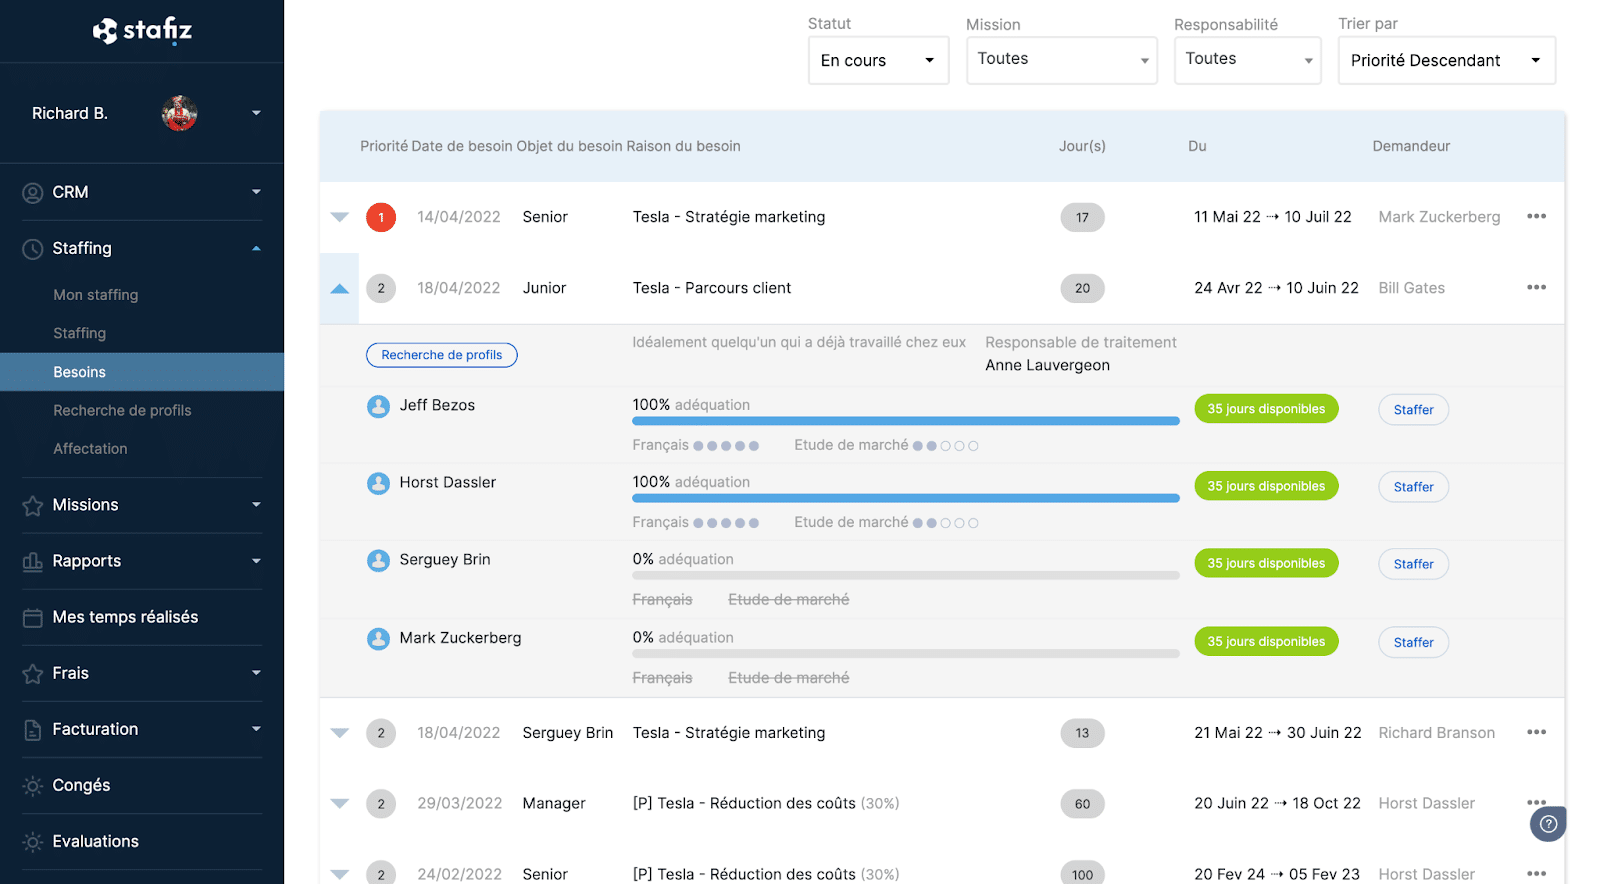
Task: Expand the Frais menu arrow
Action: coord(256,673)
